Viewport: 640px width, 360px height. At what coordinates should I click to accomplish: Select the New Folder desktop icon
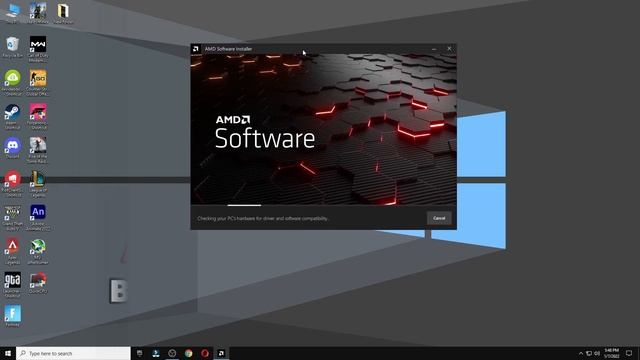(x=63, y=13)
